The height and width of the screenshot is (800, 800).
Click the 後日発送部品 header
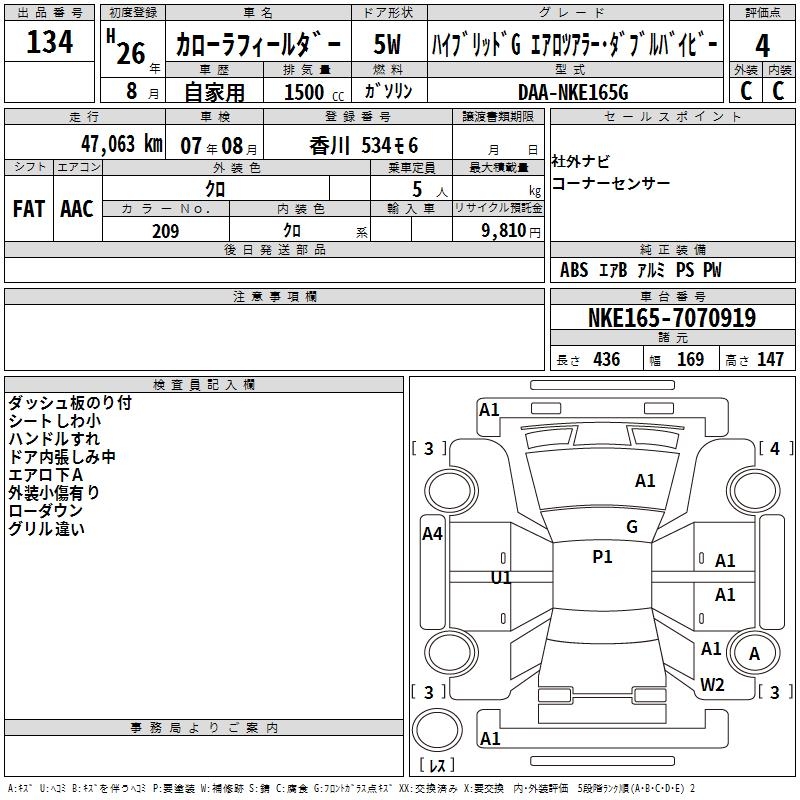click(275, 249)
